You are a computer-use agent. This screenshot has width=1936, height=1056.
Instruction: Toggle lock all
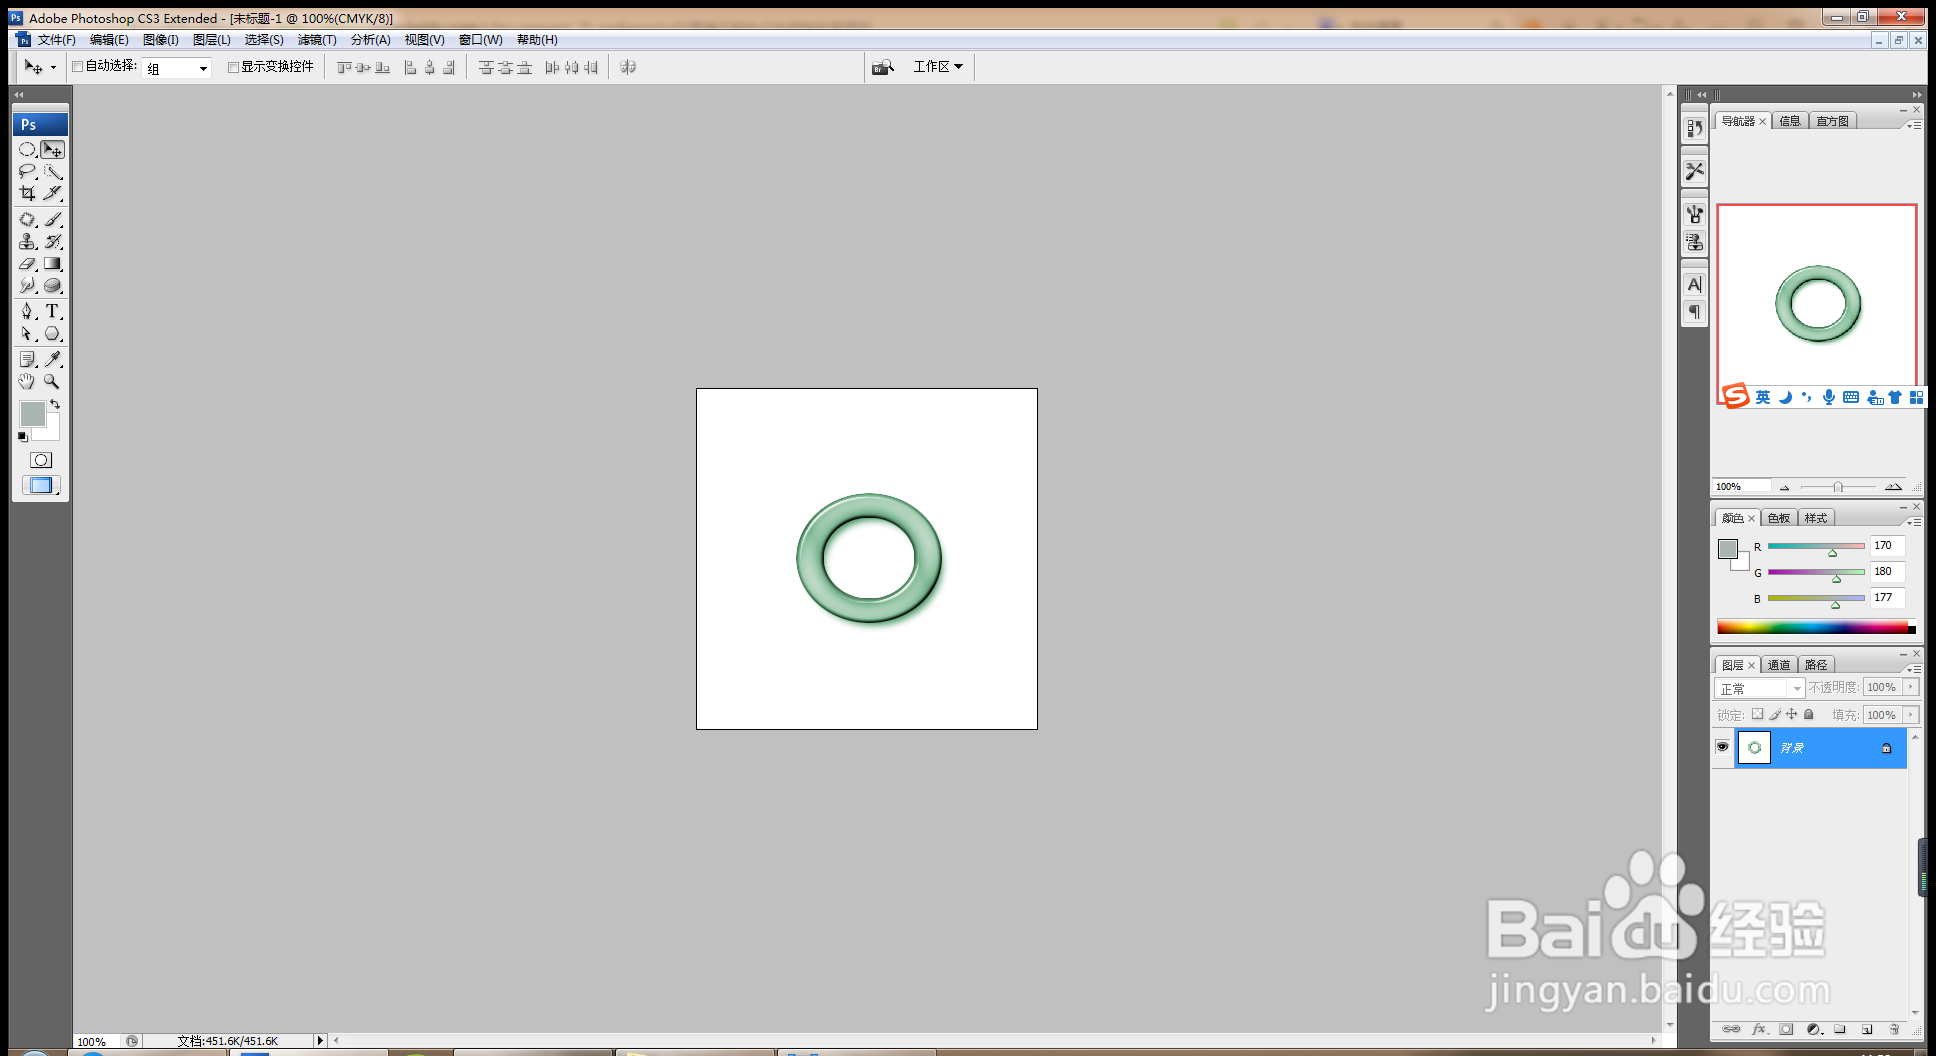click(x=1808, y=714)
